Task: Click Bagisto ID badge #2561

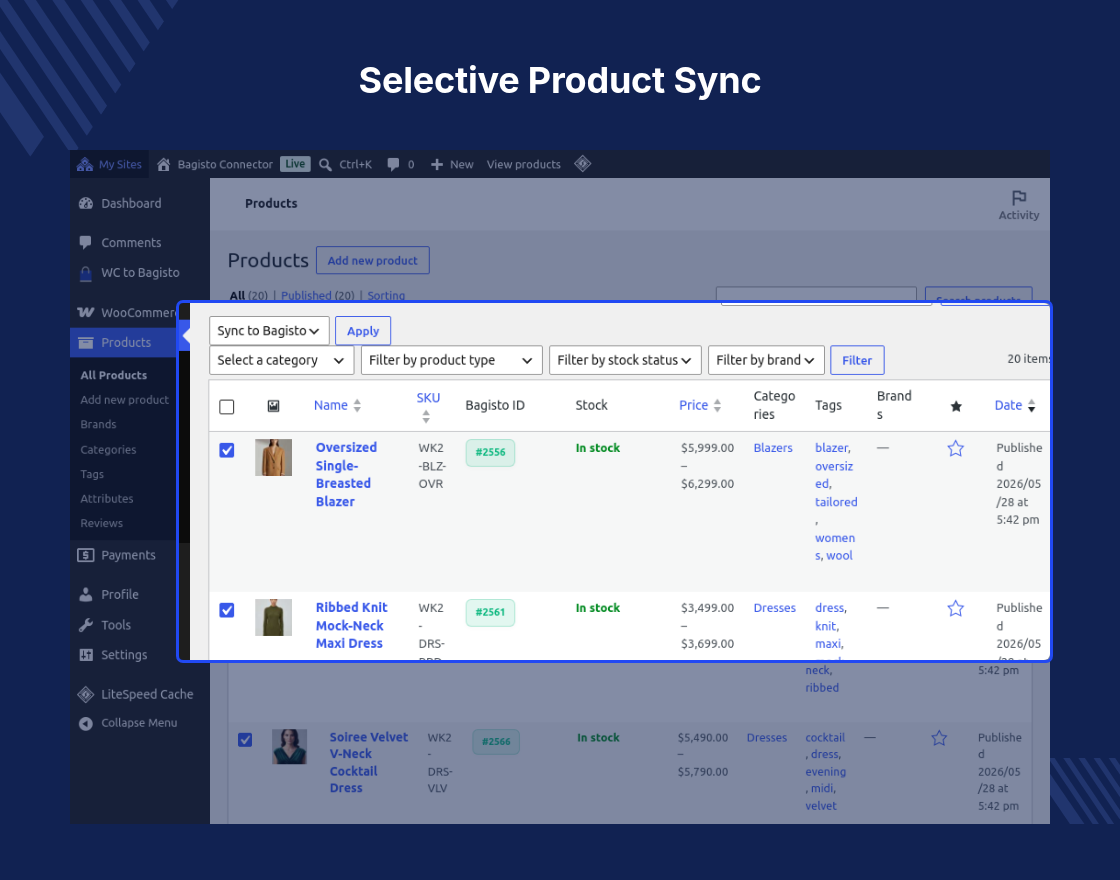Action: pyautogui.click(x=490, y=612)
